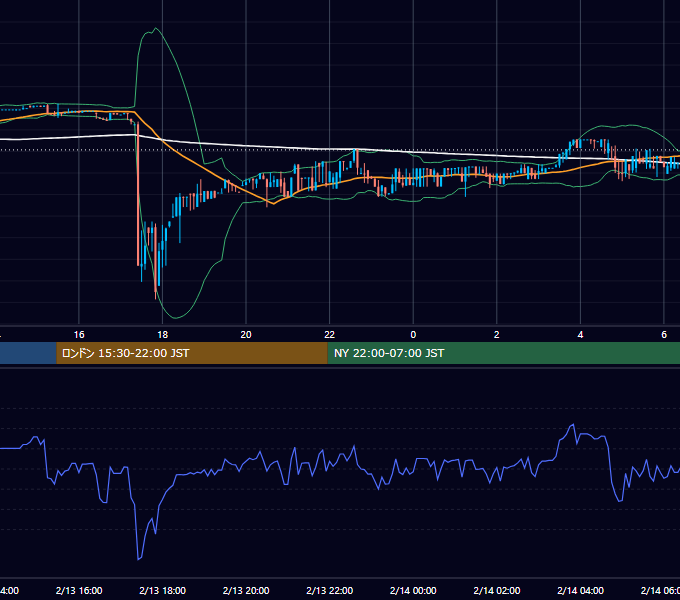This screenshot has width=680, height=600.
Task: Click the 2/14 02:00 date label on the lower axis
Action: pyautogui.click(x=497, y=590)
